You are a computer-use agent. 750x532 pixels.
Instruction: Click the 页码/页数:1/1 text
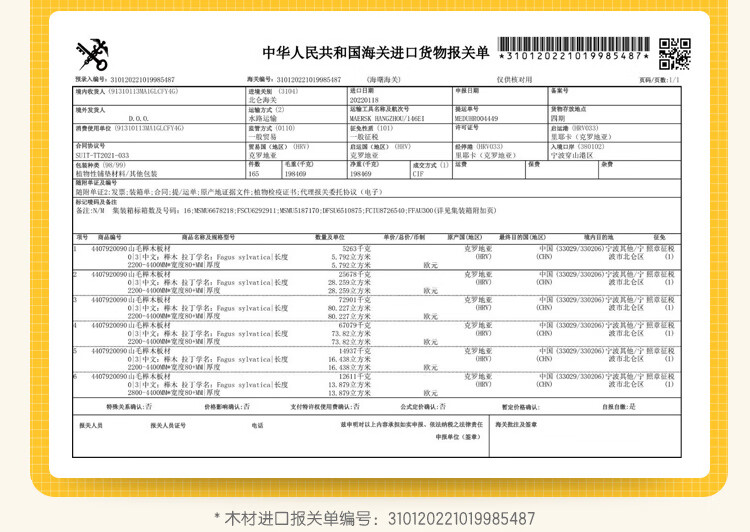pyautogui.click(x=659, y=80)
